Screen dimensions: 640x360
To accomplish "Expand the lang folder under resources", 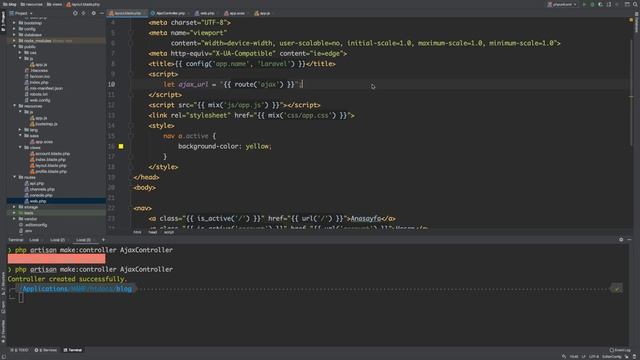I will (20, 130).
